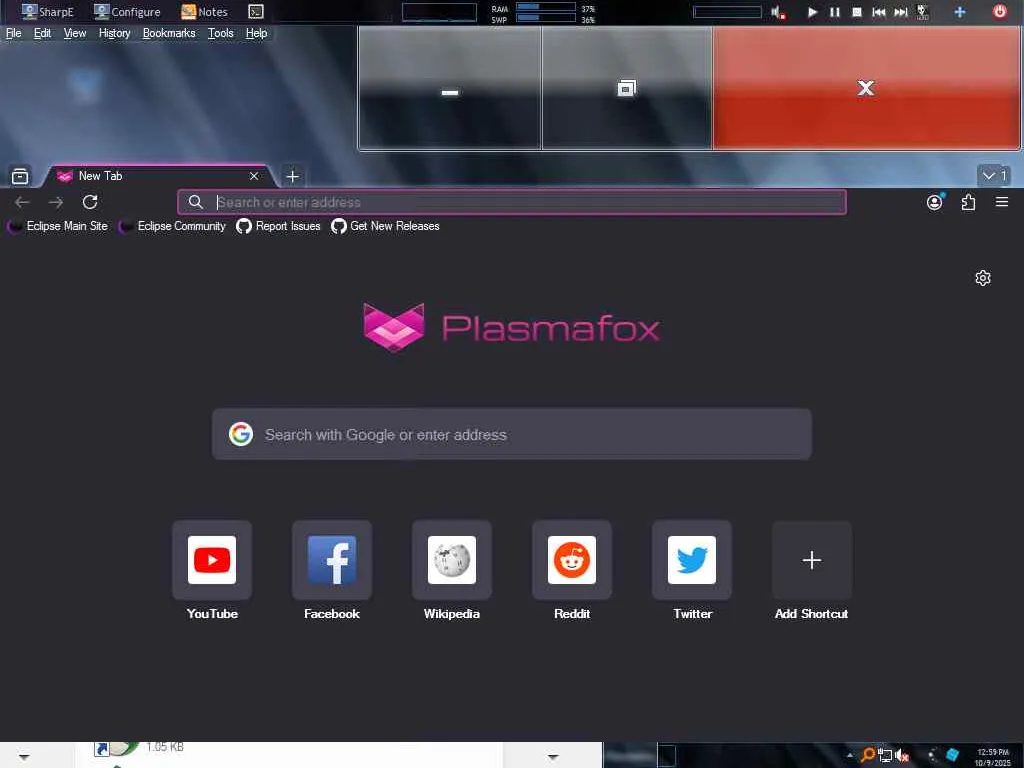The width and height of the screenshot is (1024, 768).
Task: Open the History menu
Action: tap(114, 33)
